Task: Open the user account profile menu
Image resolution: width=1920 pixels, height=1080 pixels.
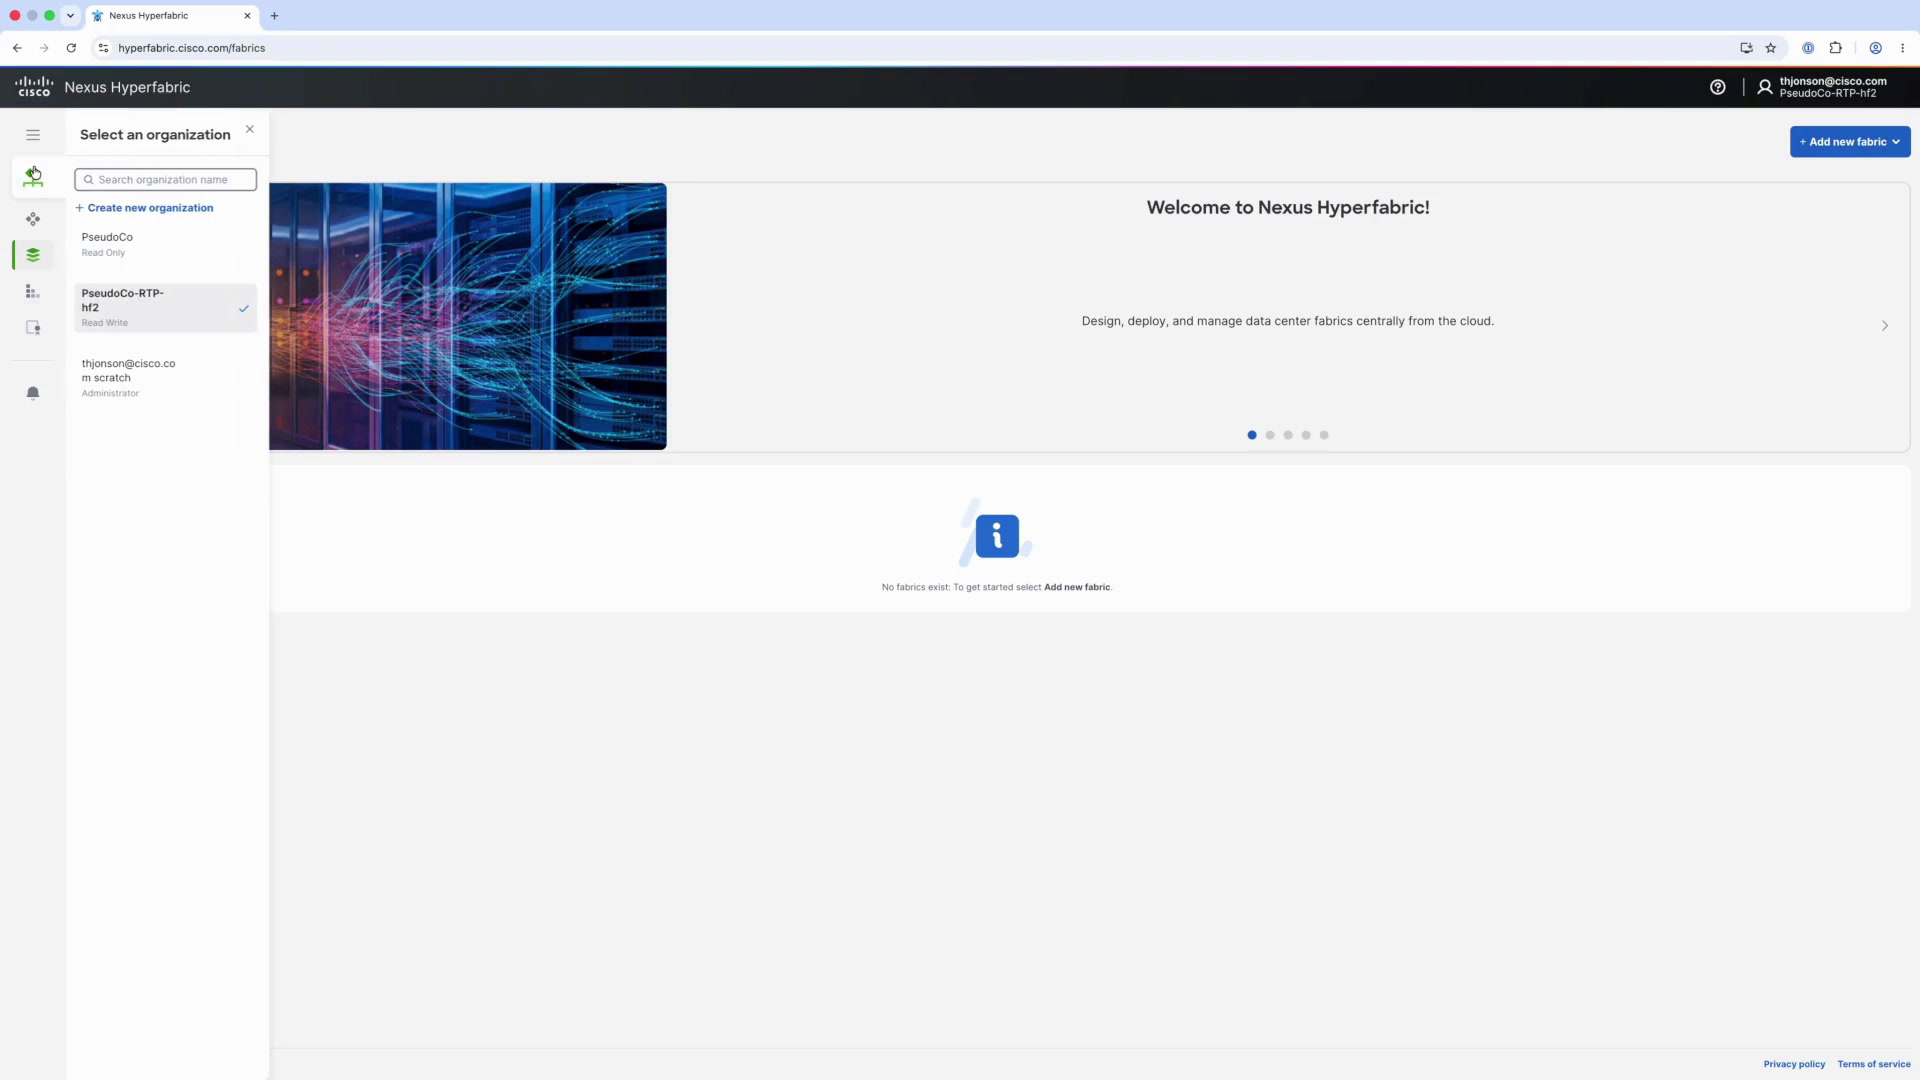Action: pos(1822,88)
